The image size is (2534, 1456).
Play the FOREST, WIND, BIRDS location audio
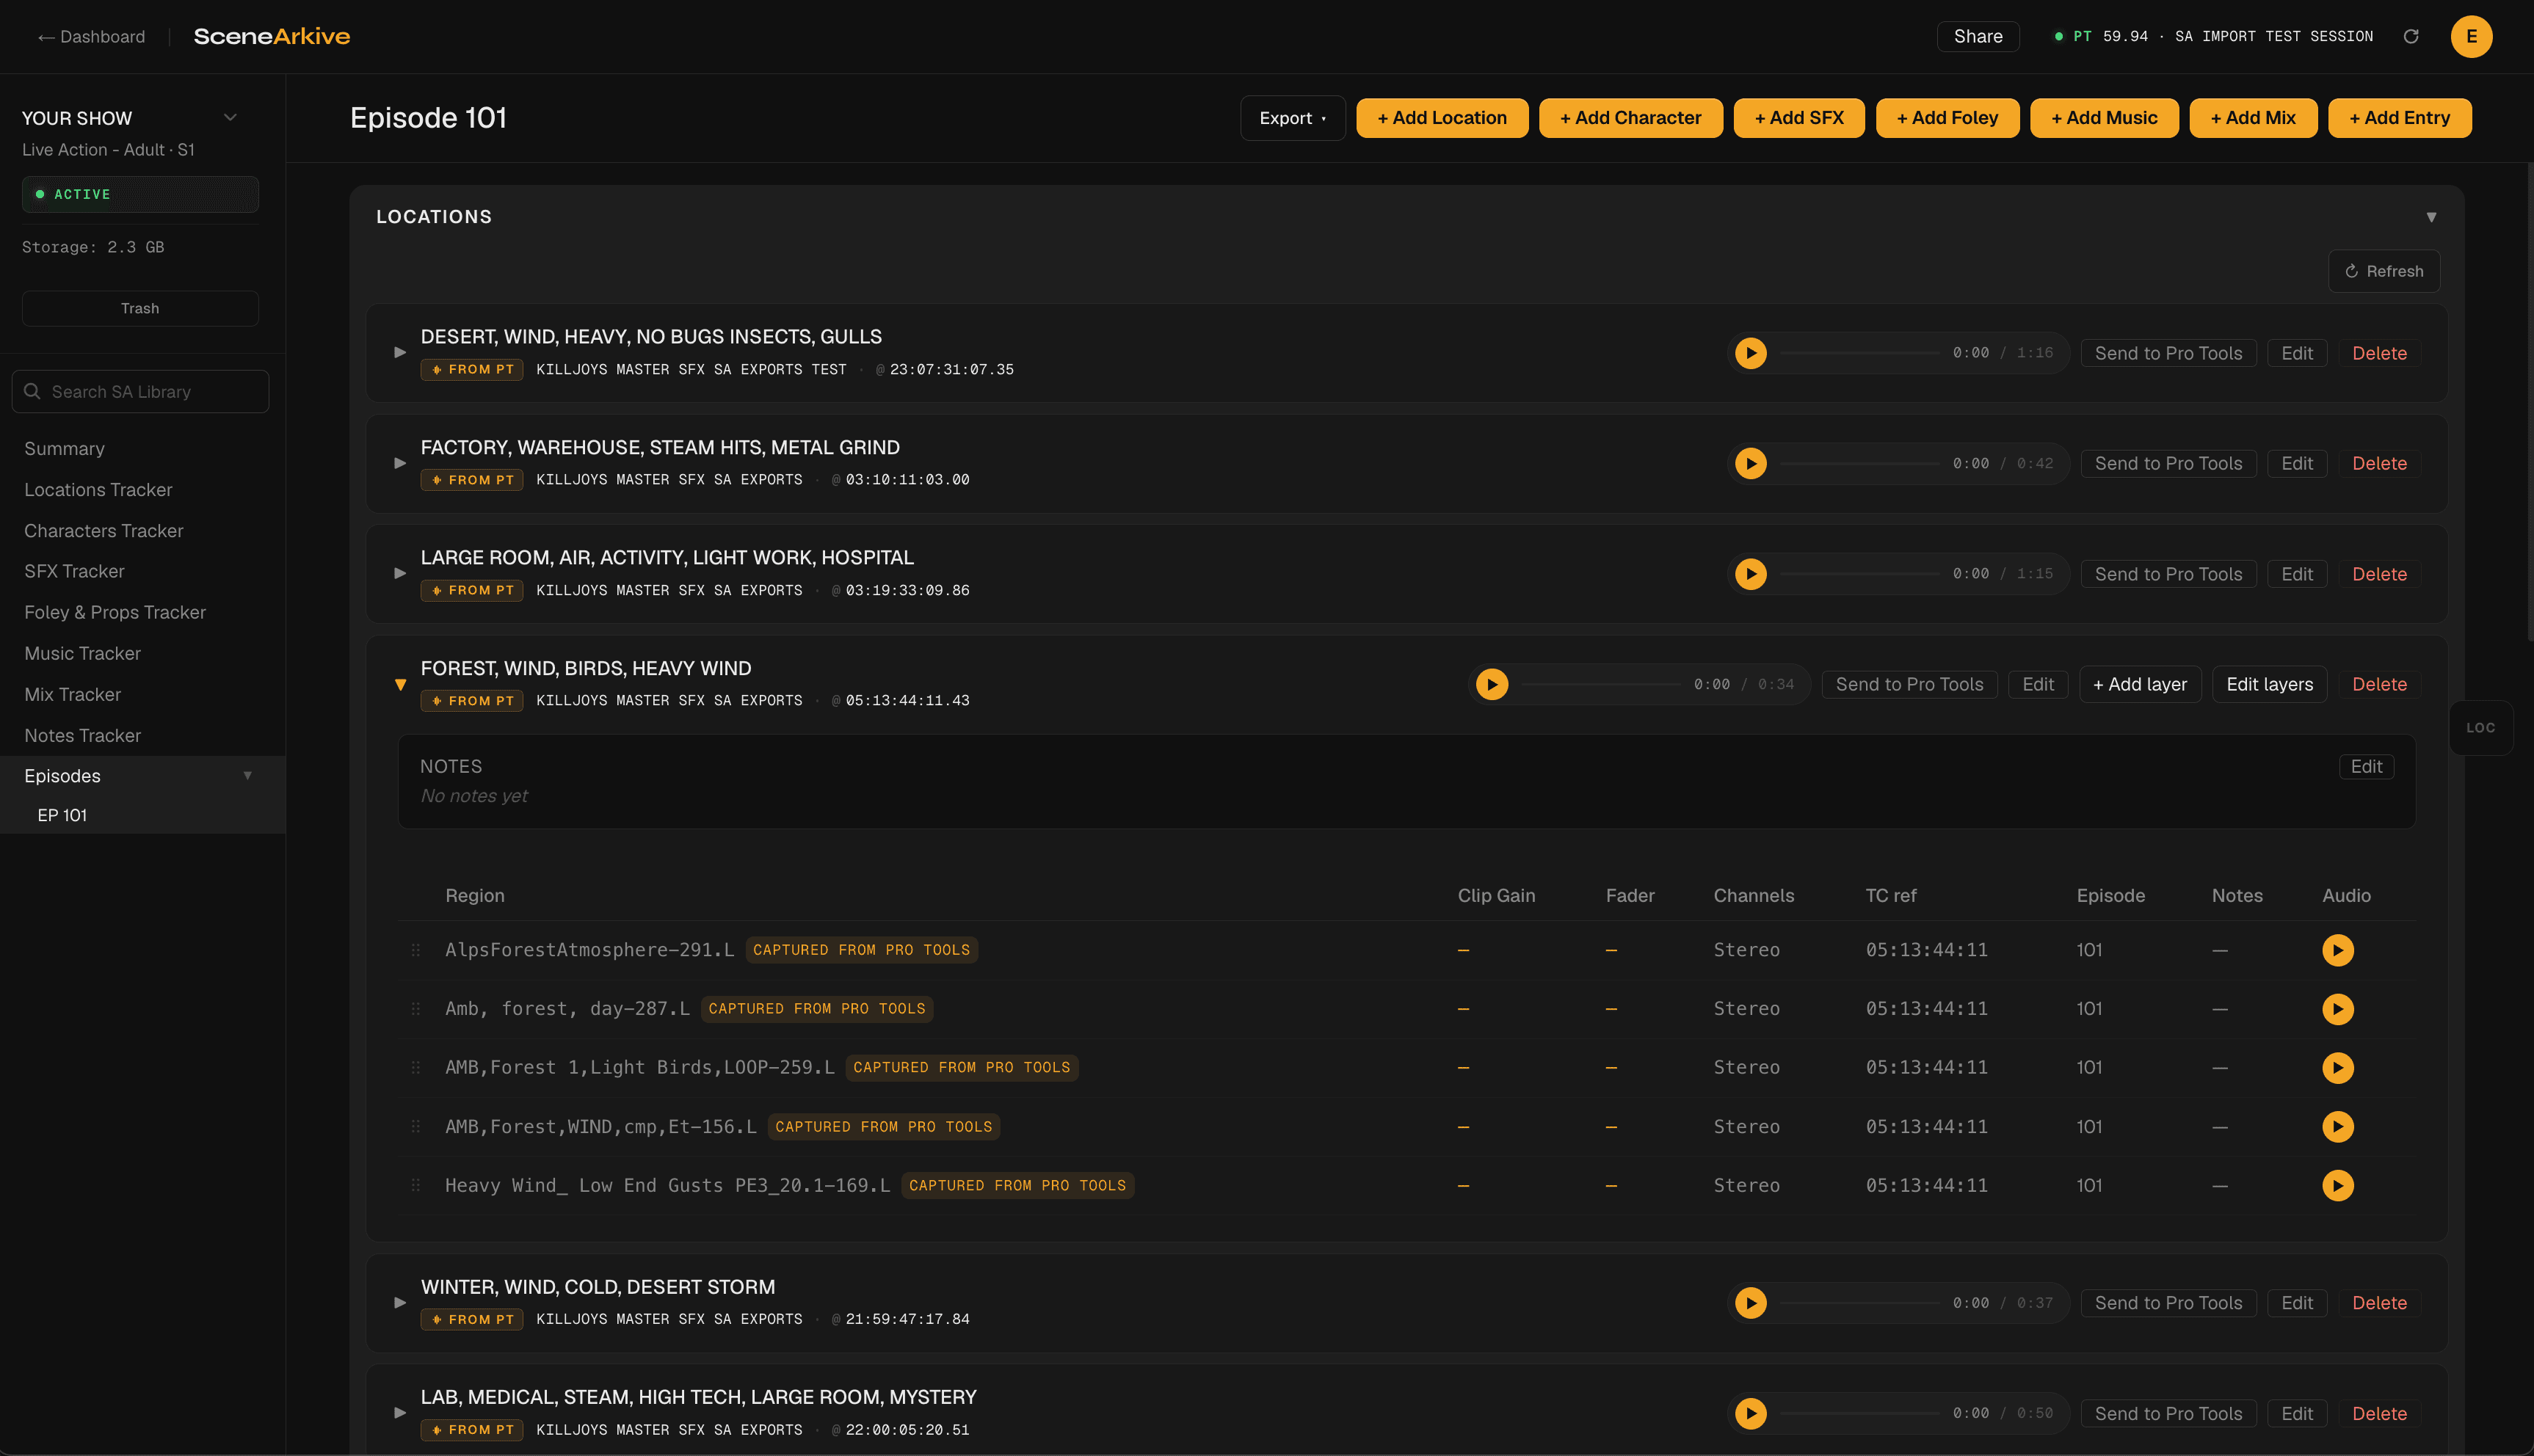(x=1491, y=684)
